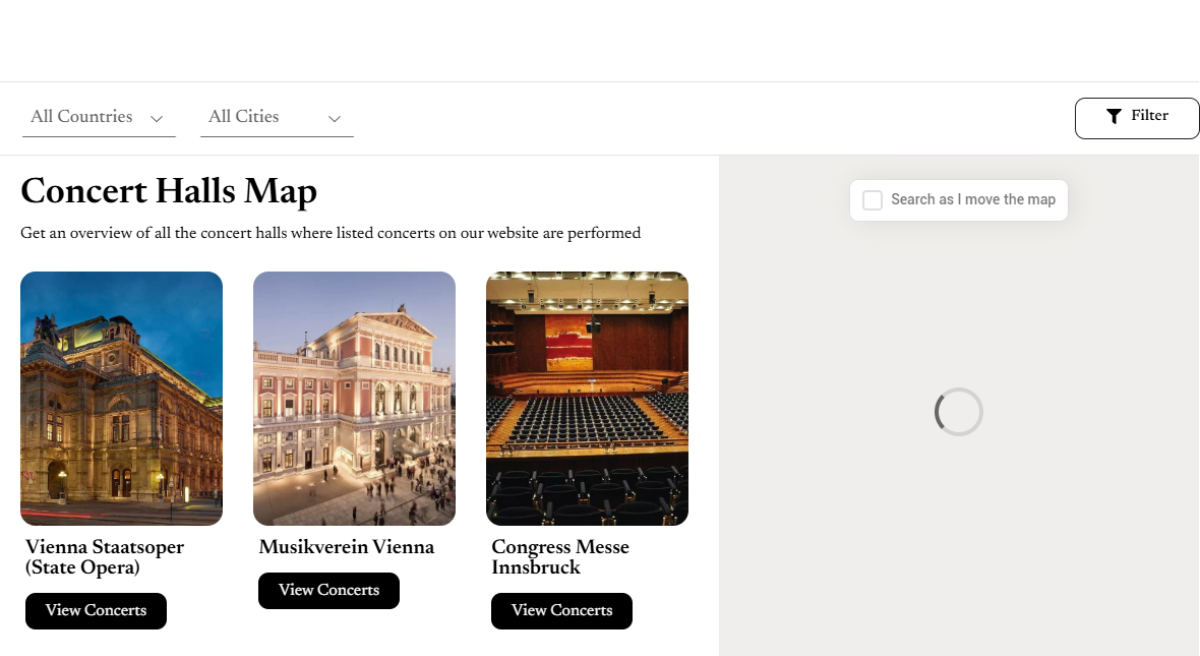
Task: Click the Concert Halls Map heading
Action: click(x=168, y=191)
